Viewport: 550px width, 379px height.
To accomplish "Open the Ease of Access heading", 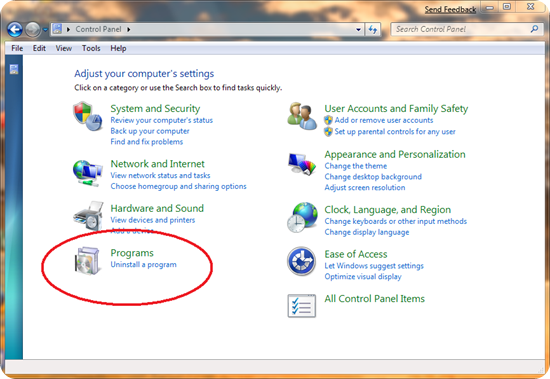I will (x=356, y=254).
